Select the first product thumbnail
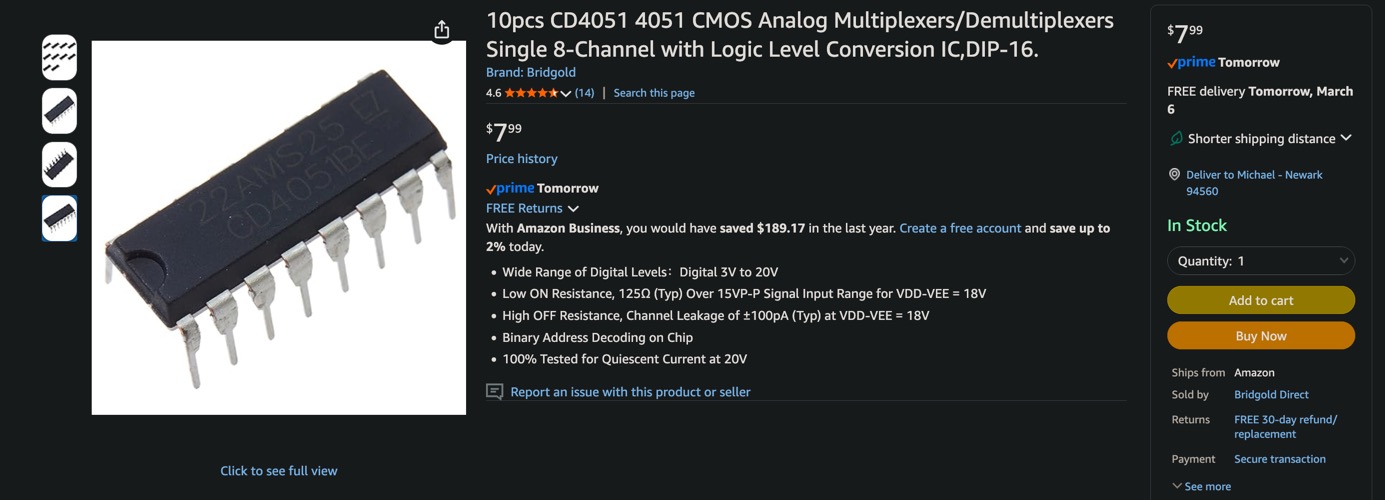The height and width of the screenshot is (500, 1385). 59,58
